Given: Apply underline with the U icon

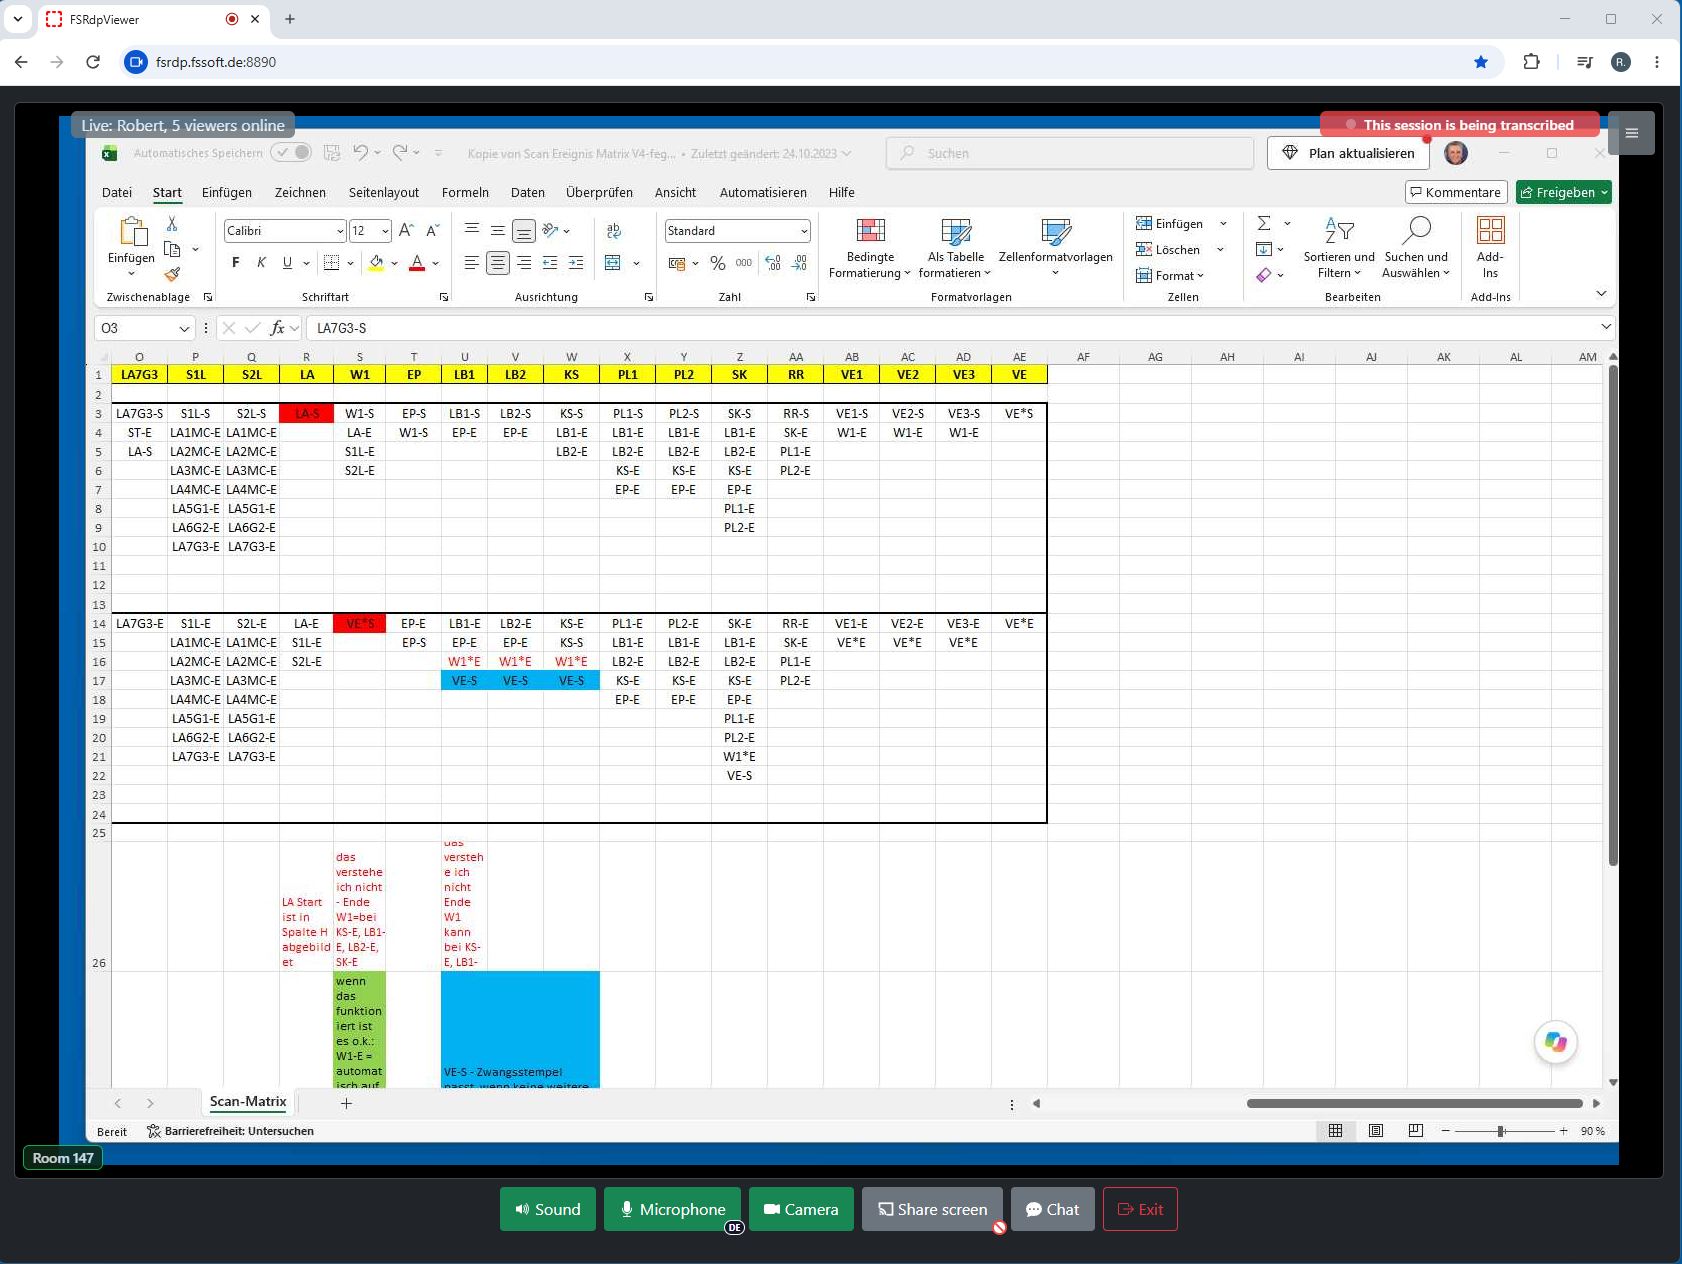Looking at the screenshot, I should pos(287,263).
